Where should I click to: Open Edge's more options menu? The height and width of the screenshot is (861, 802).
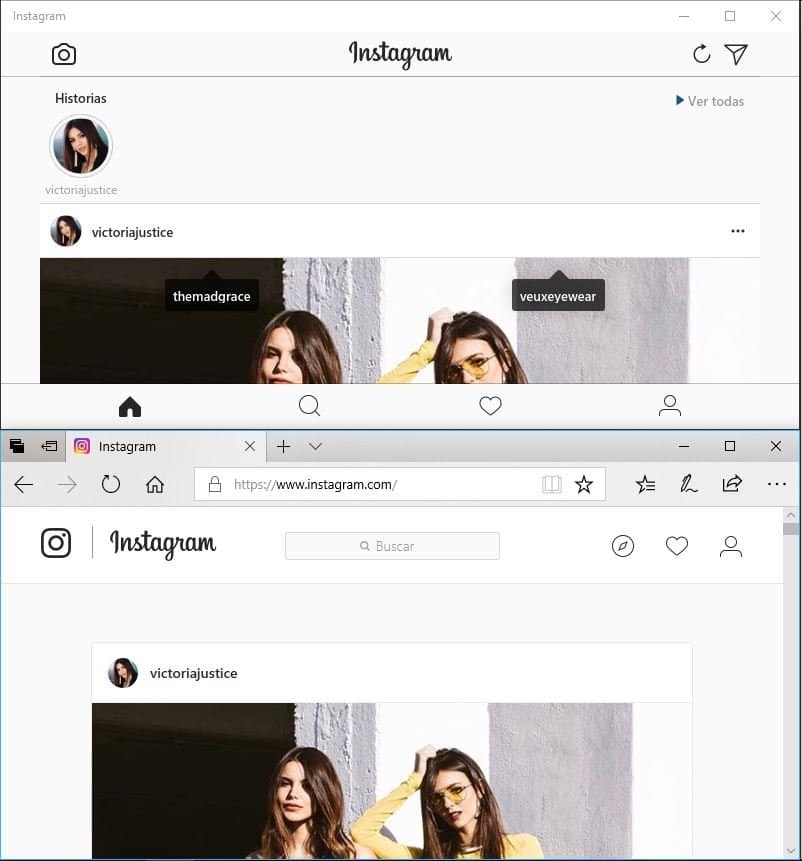click(777, 484)
